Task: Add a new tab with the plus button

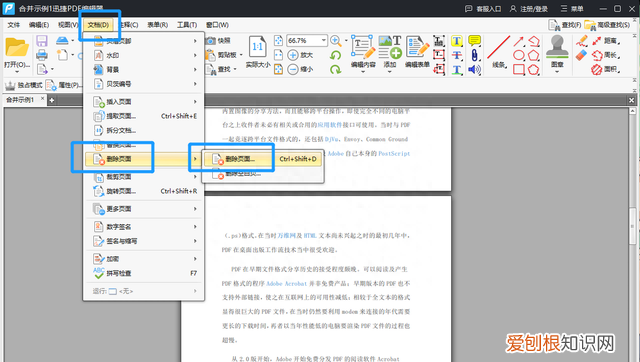Action: pos(52,100)
